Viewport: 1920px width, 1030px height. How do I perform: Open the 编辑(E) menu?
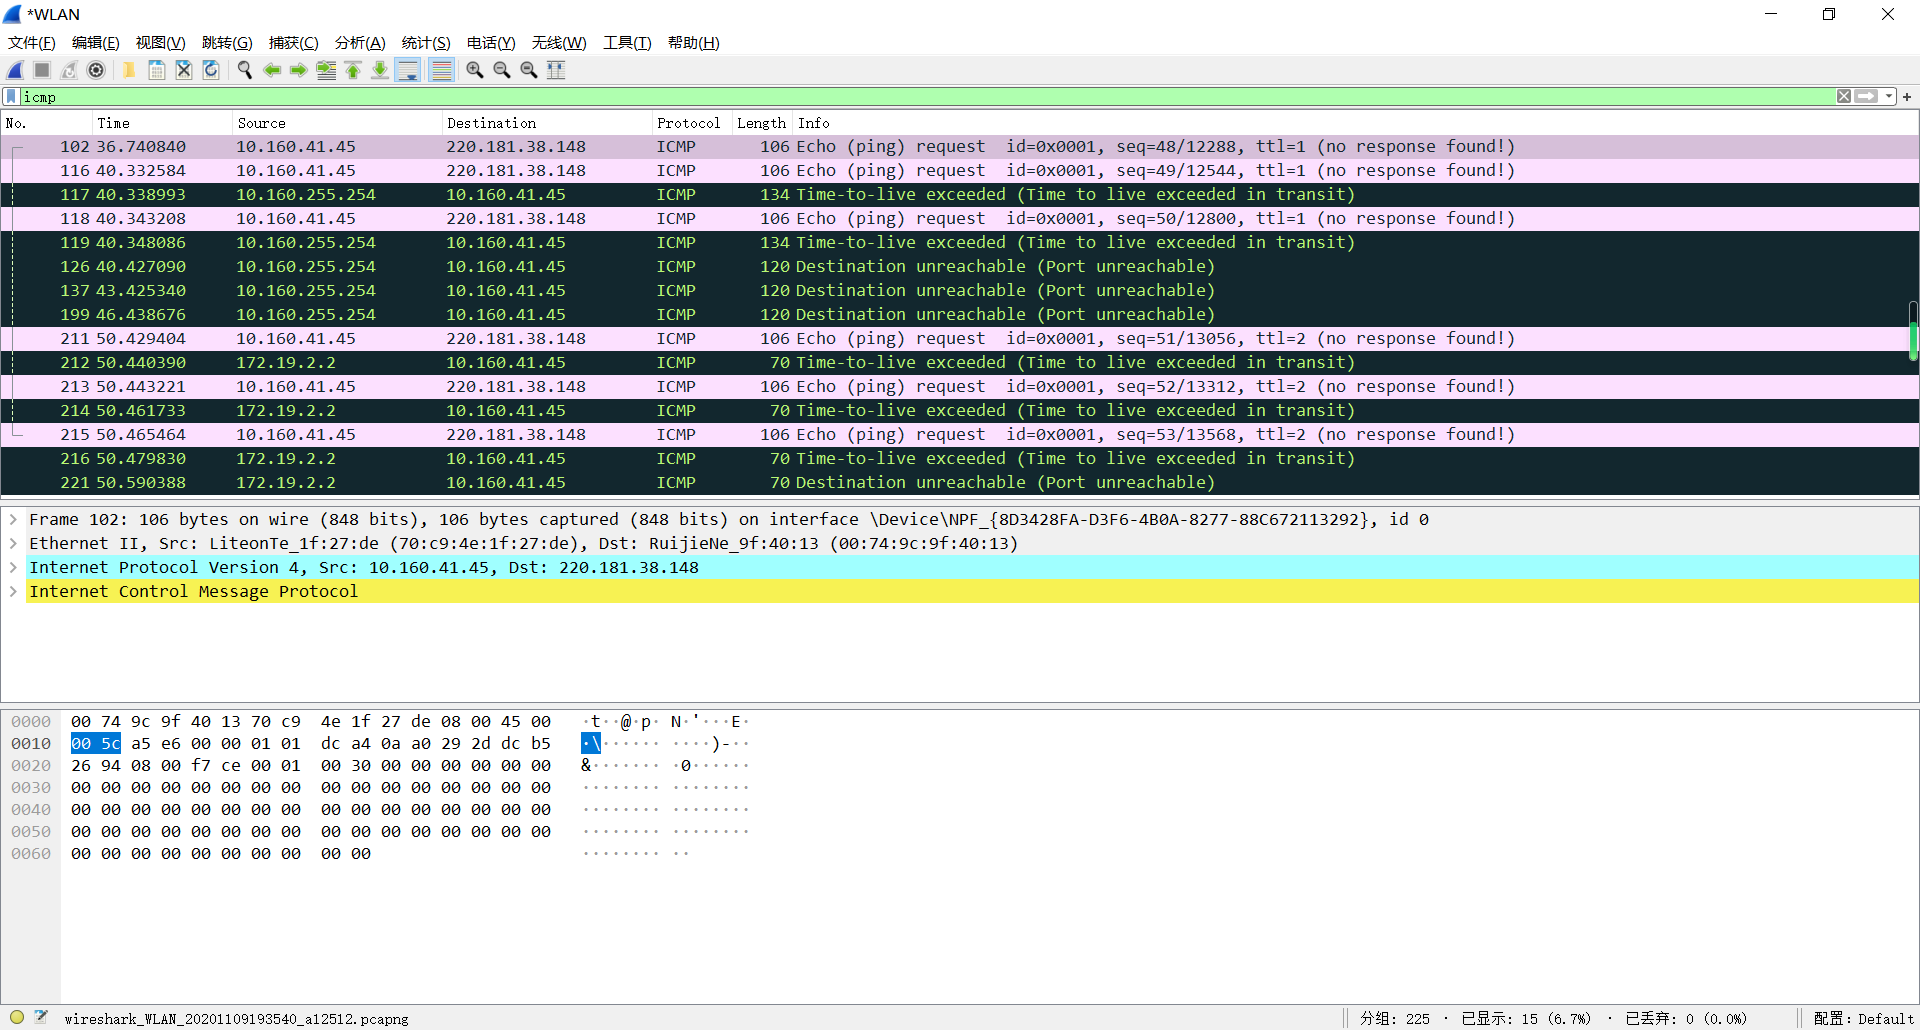pyautogui.click(x=96, y=43)
